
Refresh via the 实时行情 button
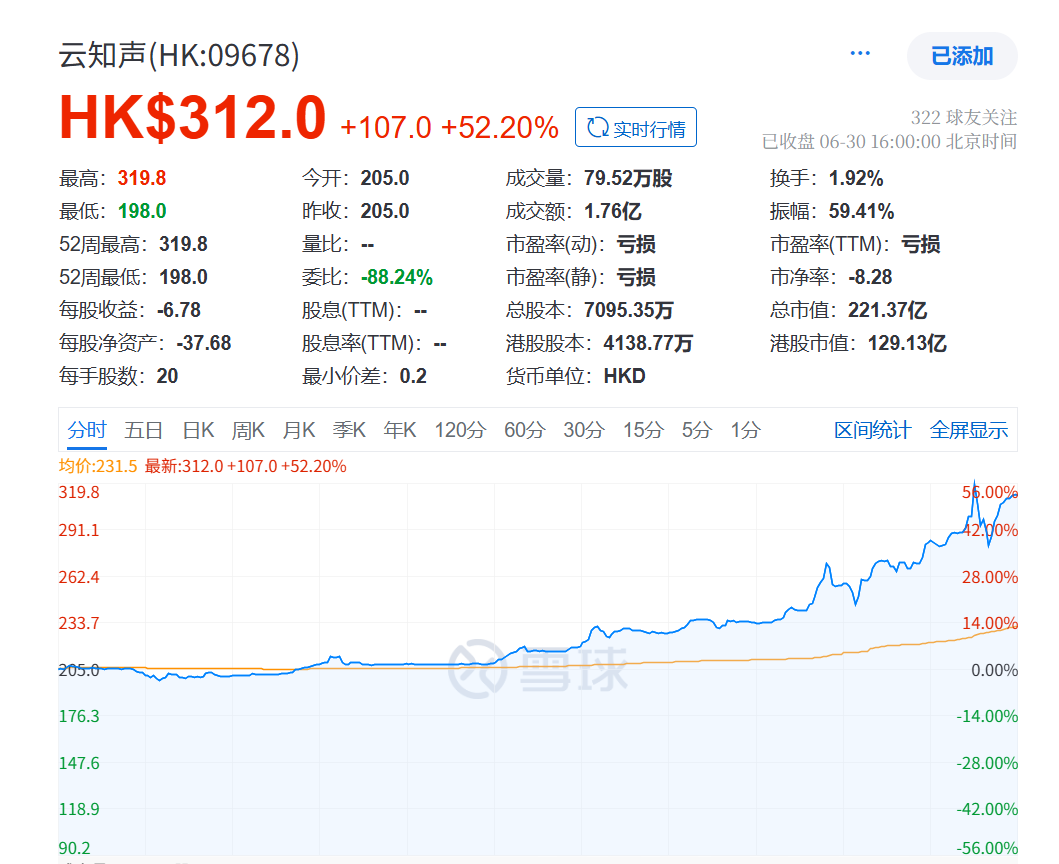(x=636, y=127)
